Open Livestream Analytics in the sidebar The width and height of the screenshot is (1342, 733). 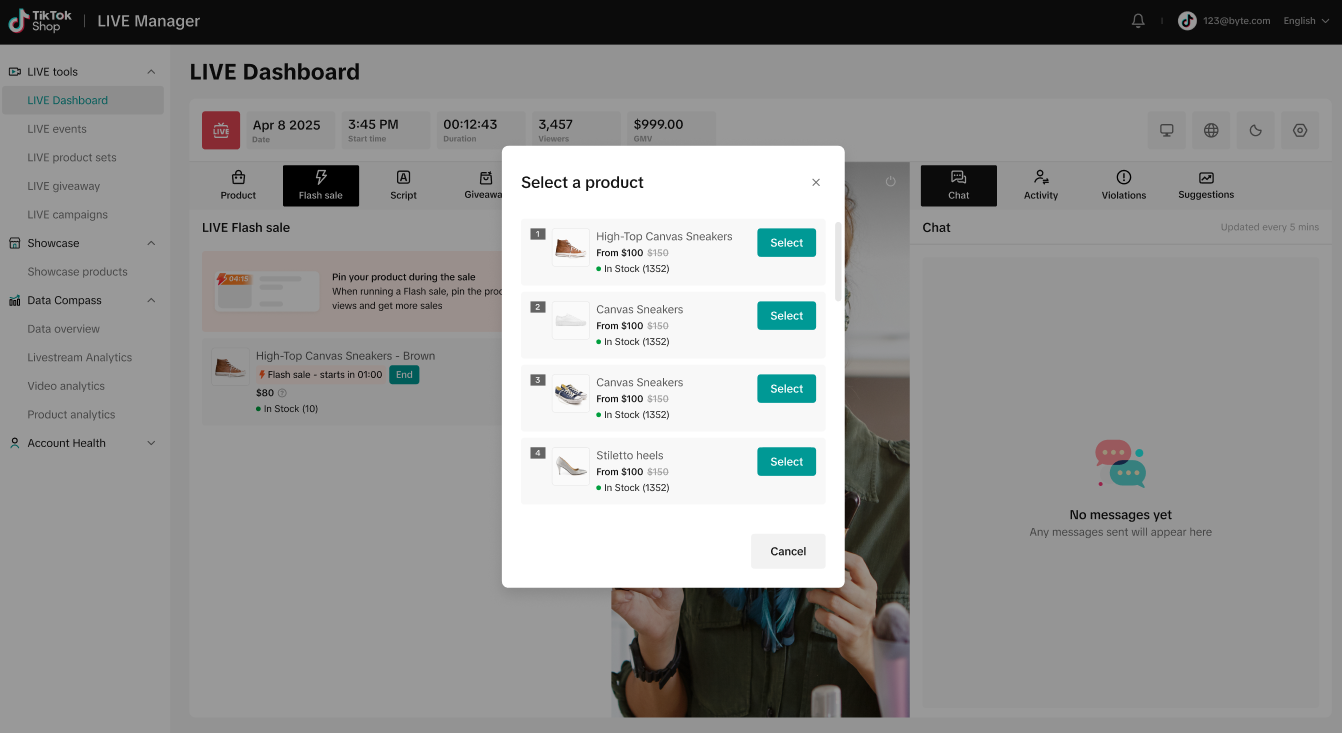80,357
